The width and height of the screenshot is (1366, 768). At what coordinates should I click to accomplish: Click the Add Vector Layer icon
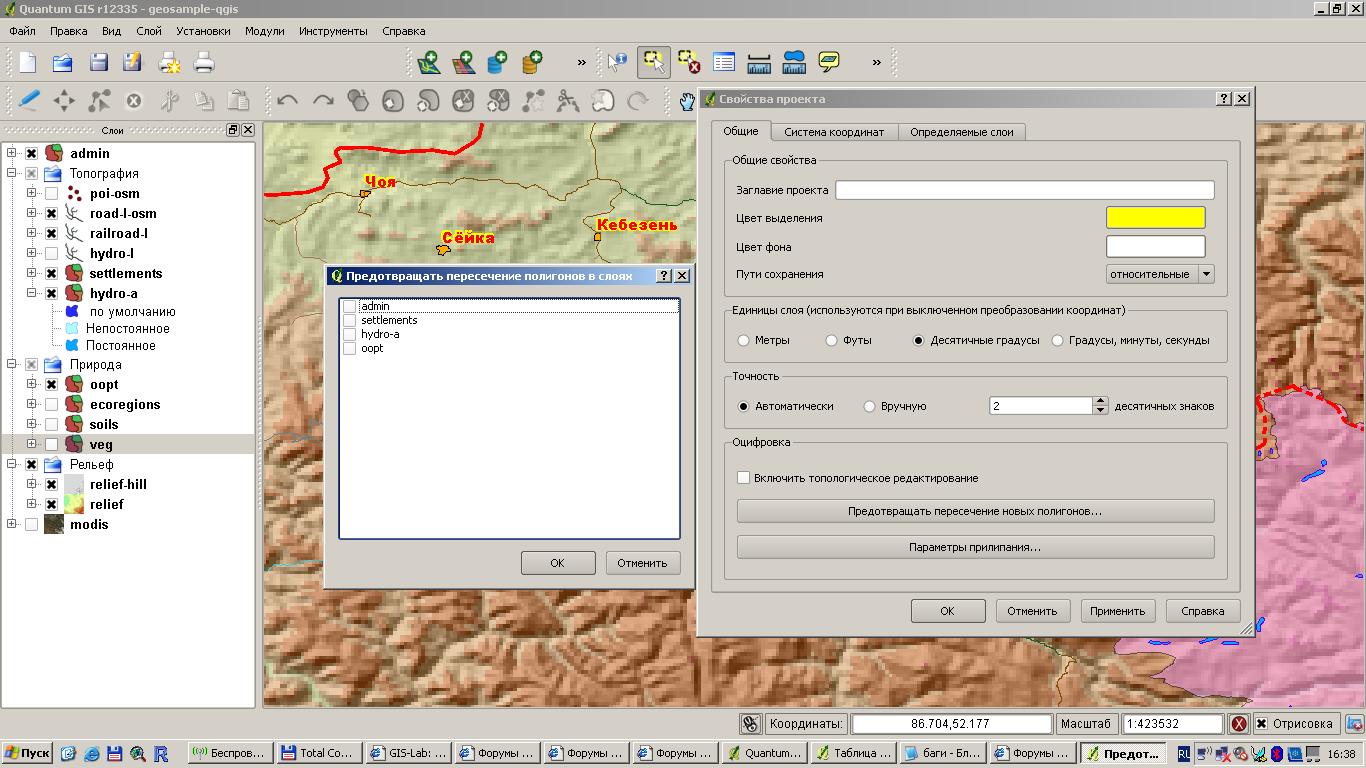(429, 63)
